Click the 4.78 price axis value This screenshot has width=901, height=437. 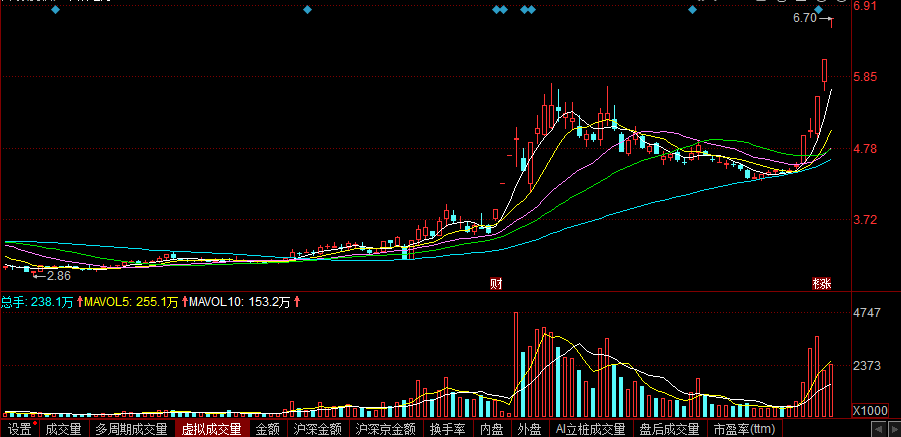click(865, 149)
